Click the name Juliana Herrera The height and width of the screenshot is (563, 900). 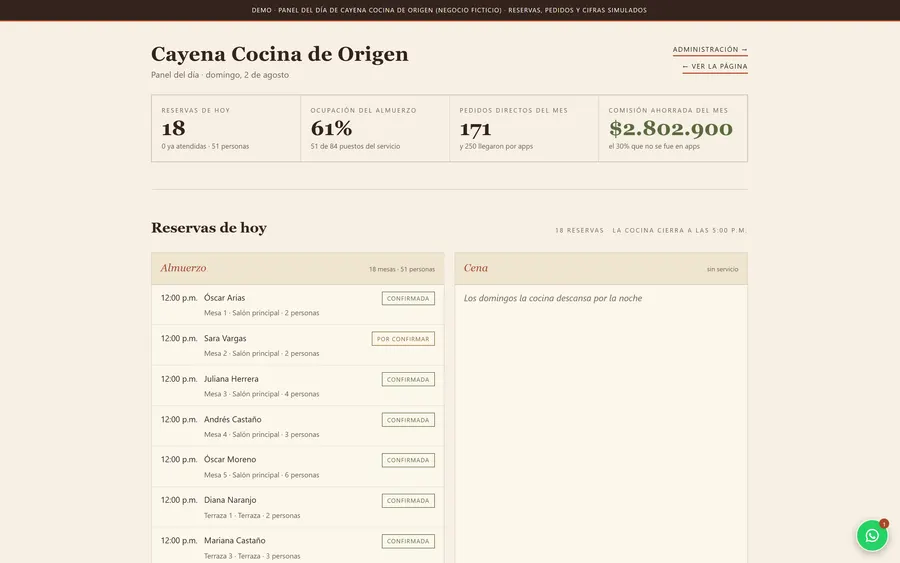point(231,379)
